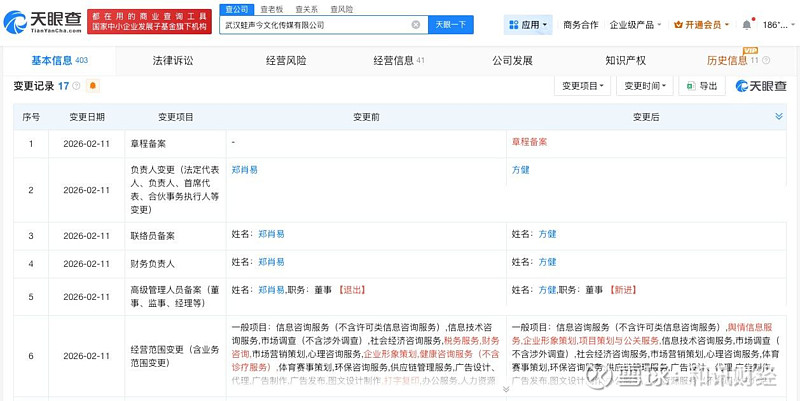
Task: Click the 序号 column header
Action: pos(31,117)
